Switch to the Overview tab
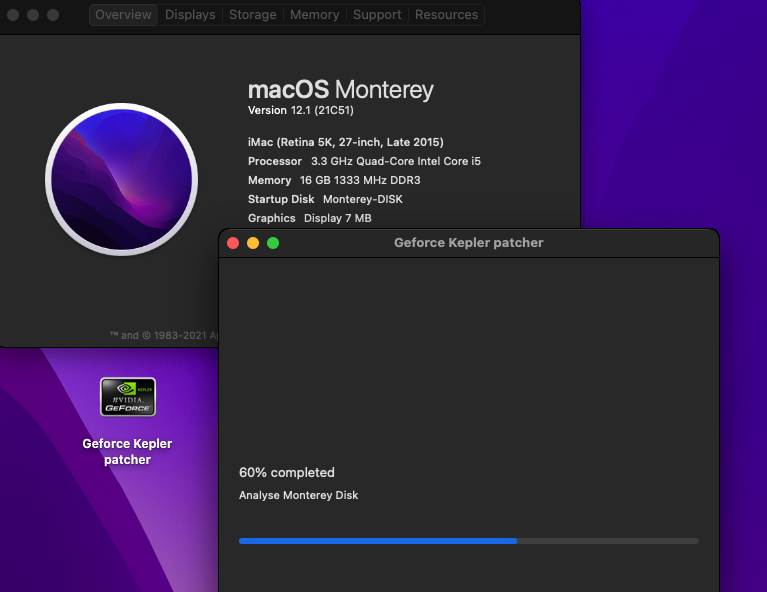The image size is (767, 592). pos(123,15)
